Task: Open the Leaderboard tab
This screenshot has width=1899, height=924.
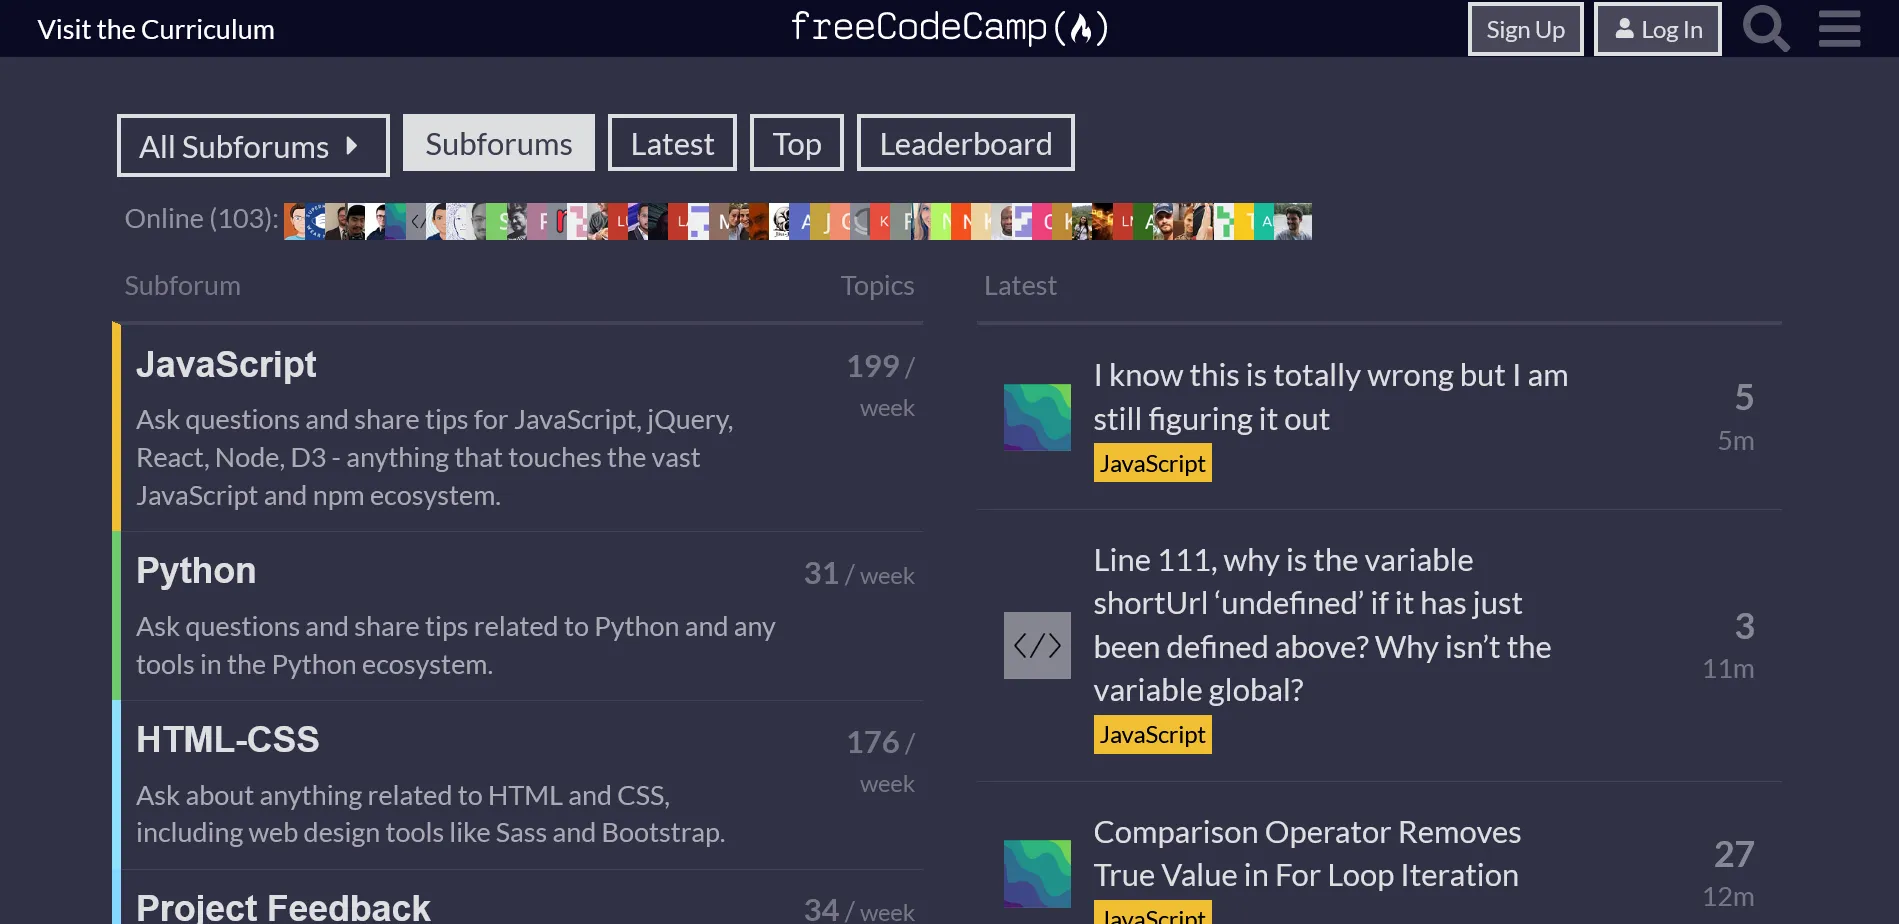Action: click(966, 143)
